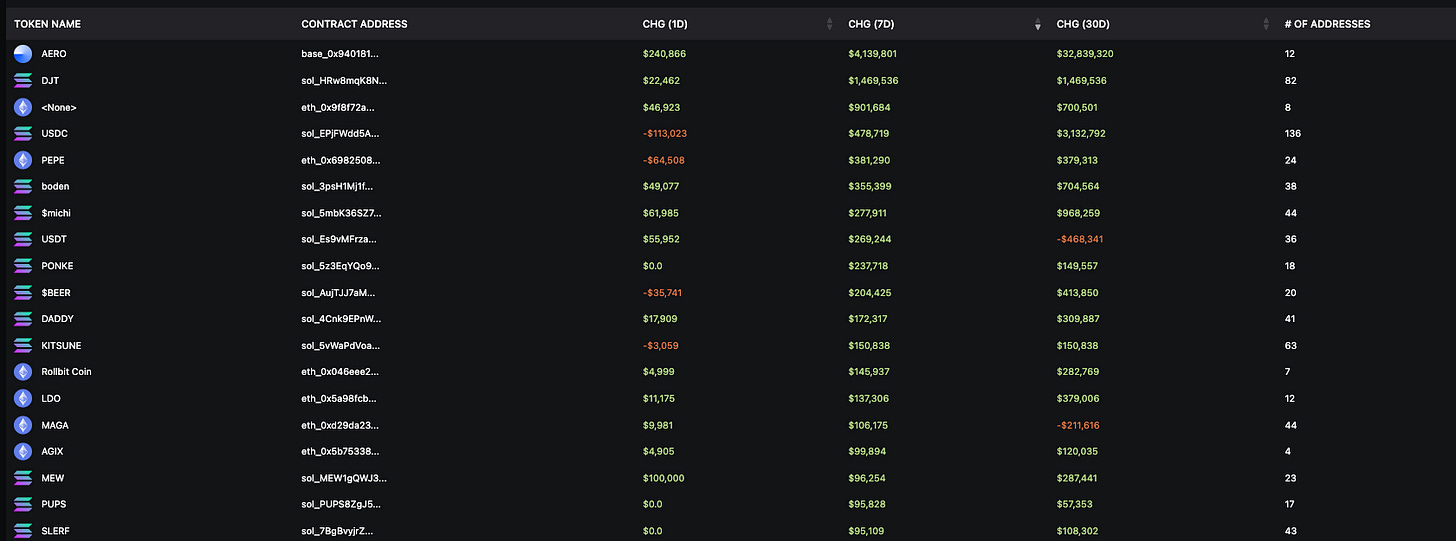Click the DJT token Solana icon
The width and height of the screenshot is (1456, 541).
tap(23, 80)
